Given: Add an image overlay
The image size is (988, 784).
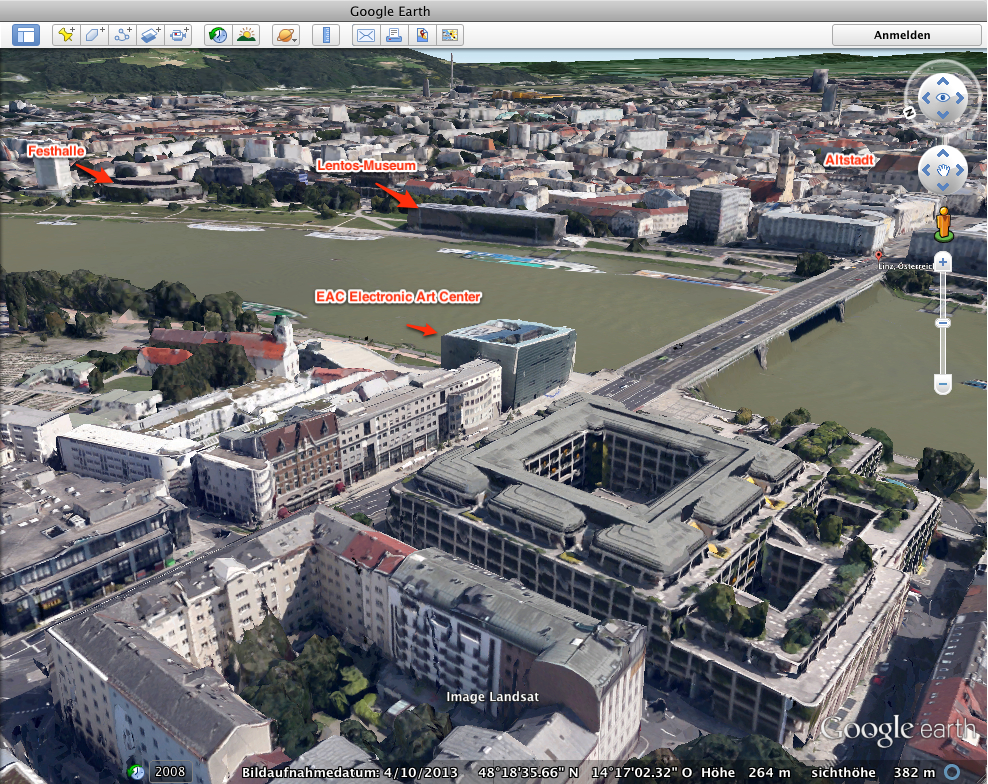Looking at the screenshot, I should click(x=151, y=35).
